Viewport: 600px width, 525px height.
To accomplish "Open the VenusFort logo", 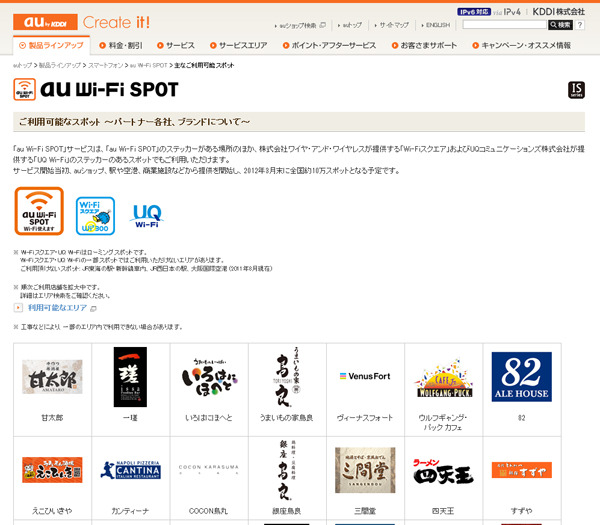I will coord(365,376).
